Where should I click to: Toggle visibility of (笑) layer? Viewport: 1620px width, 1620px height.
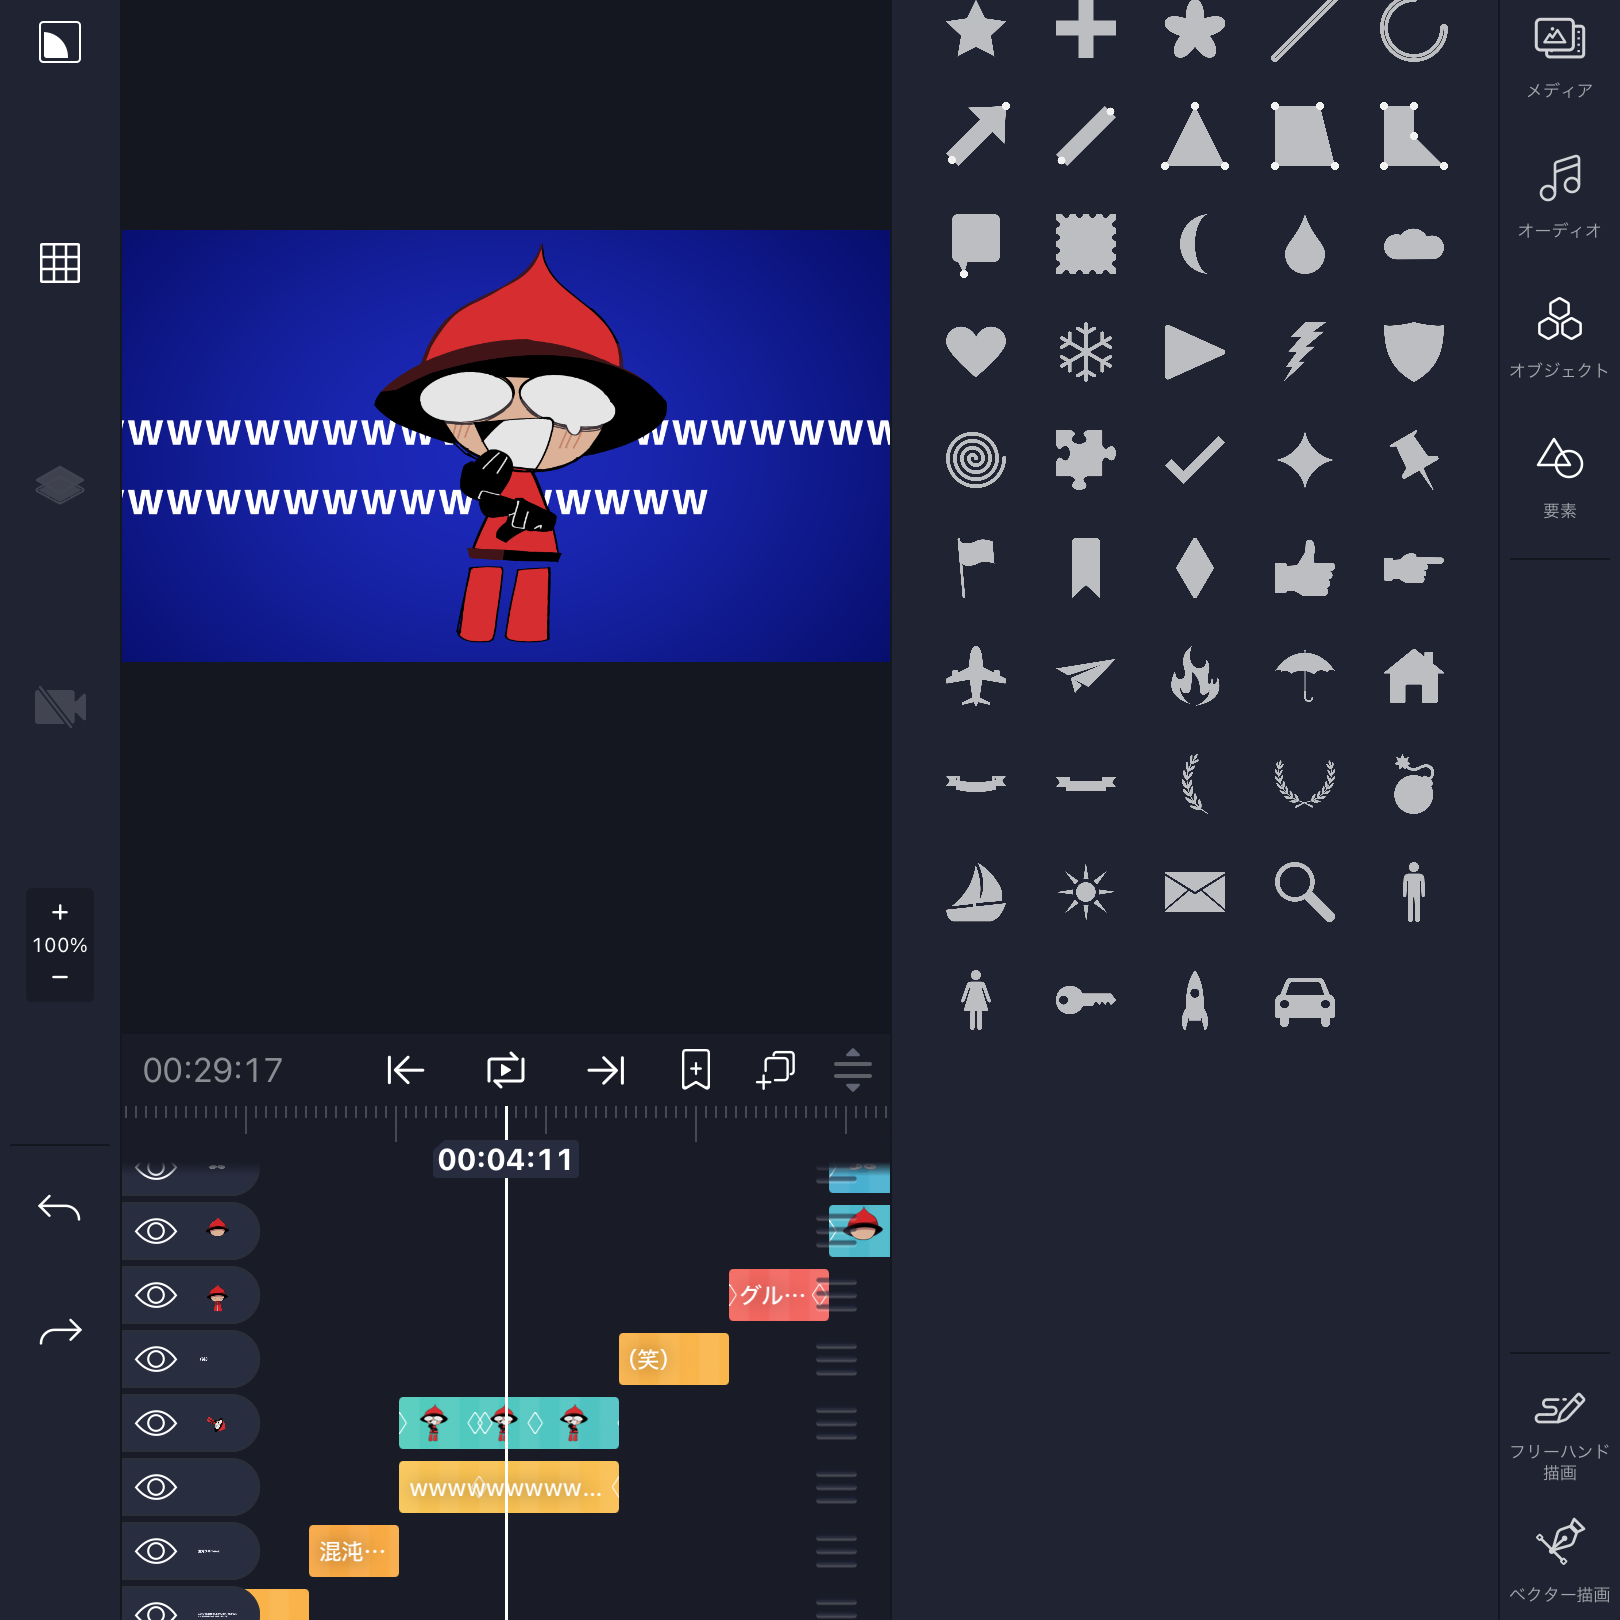156,1359
